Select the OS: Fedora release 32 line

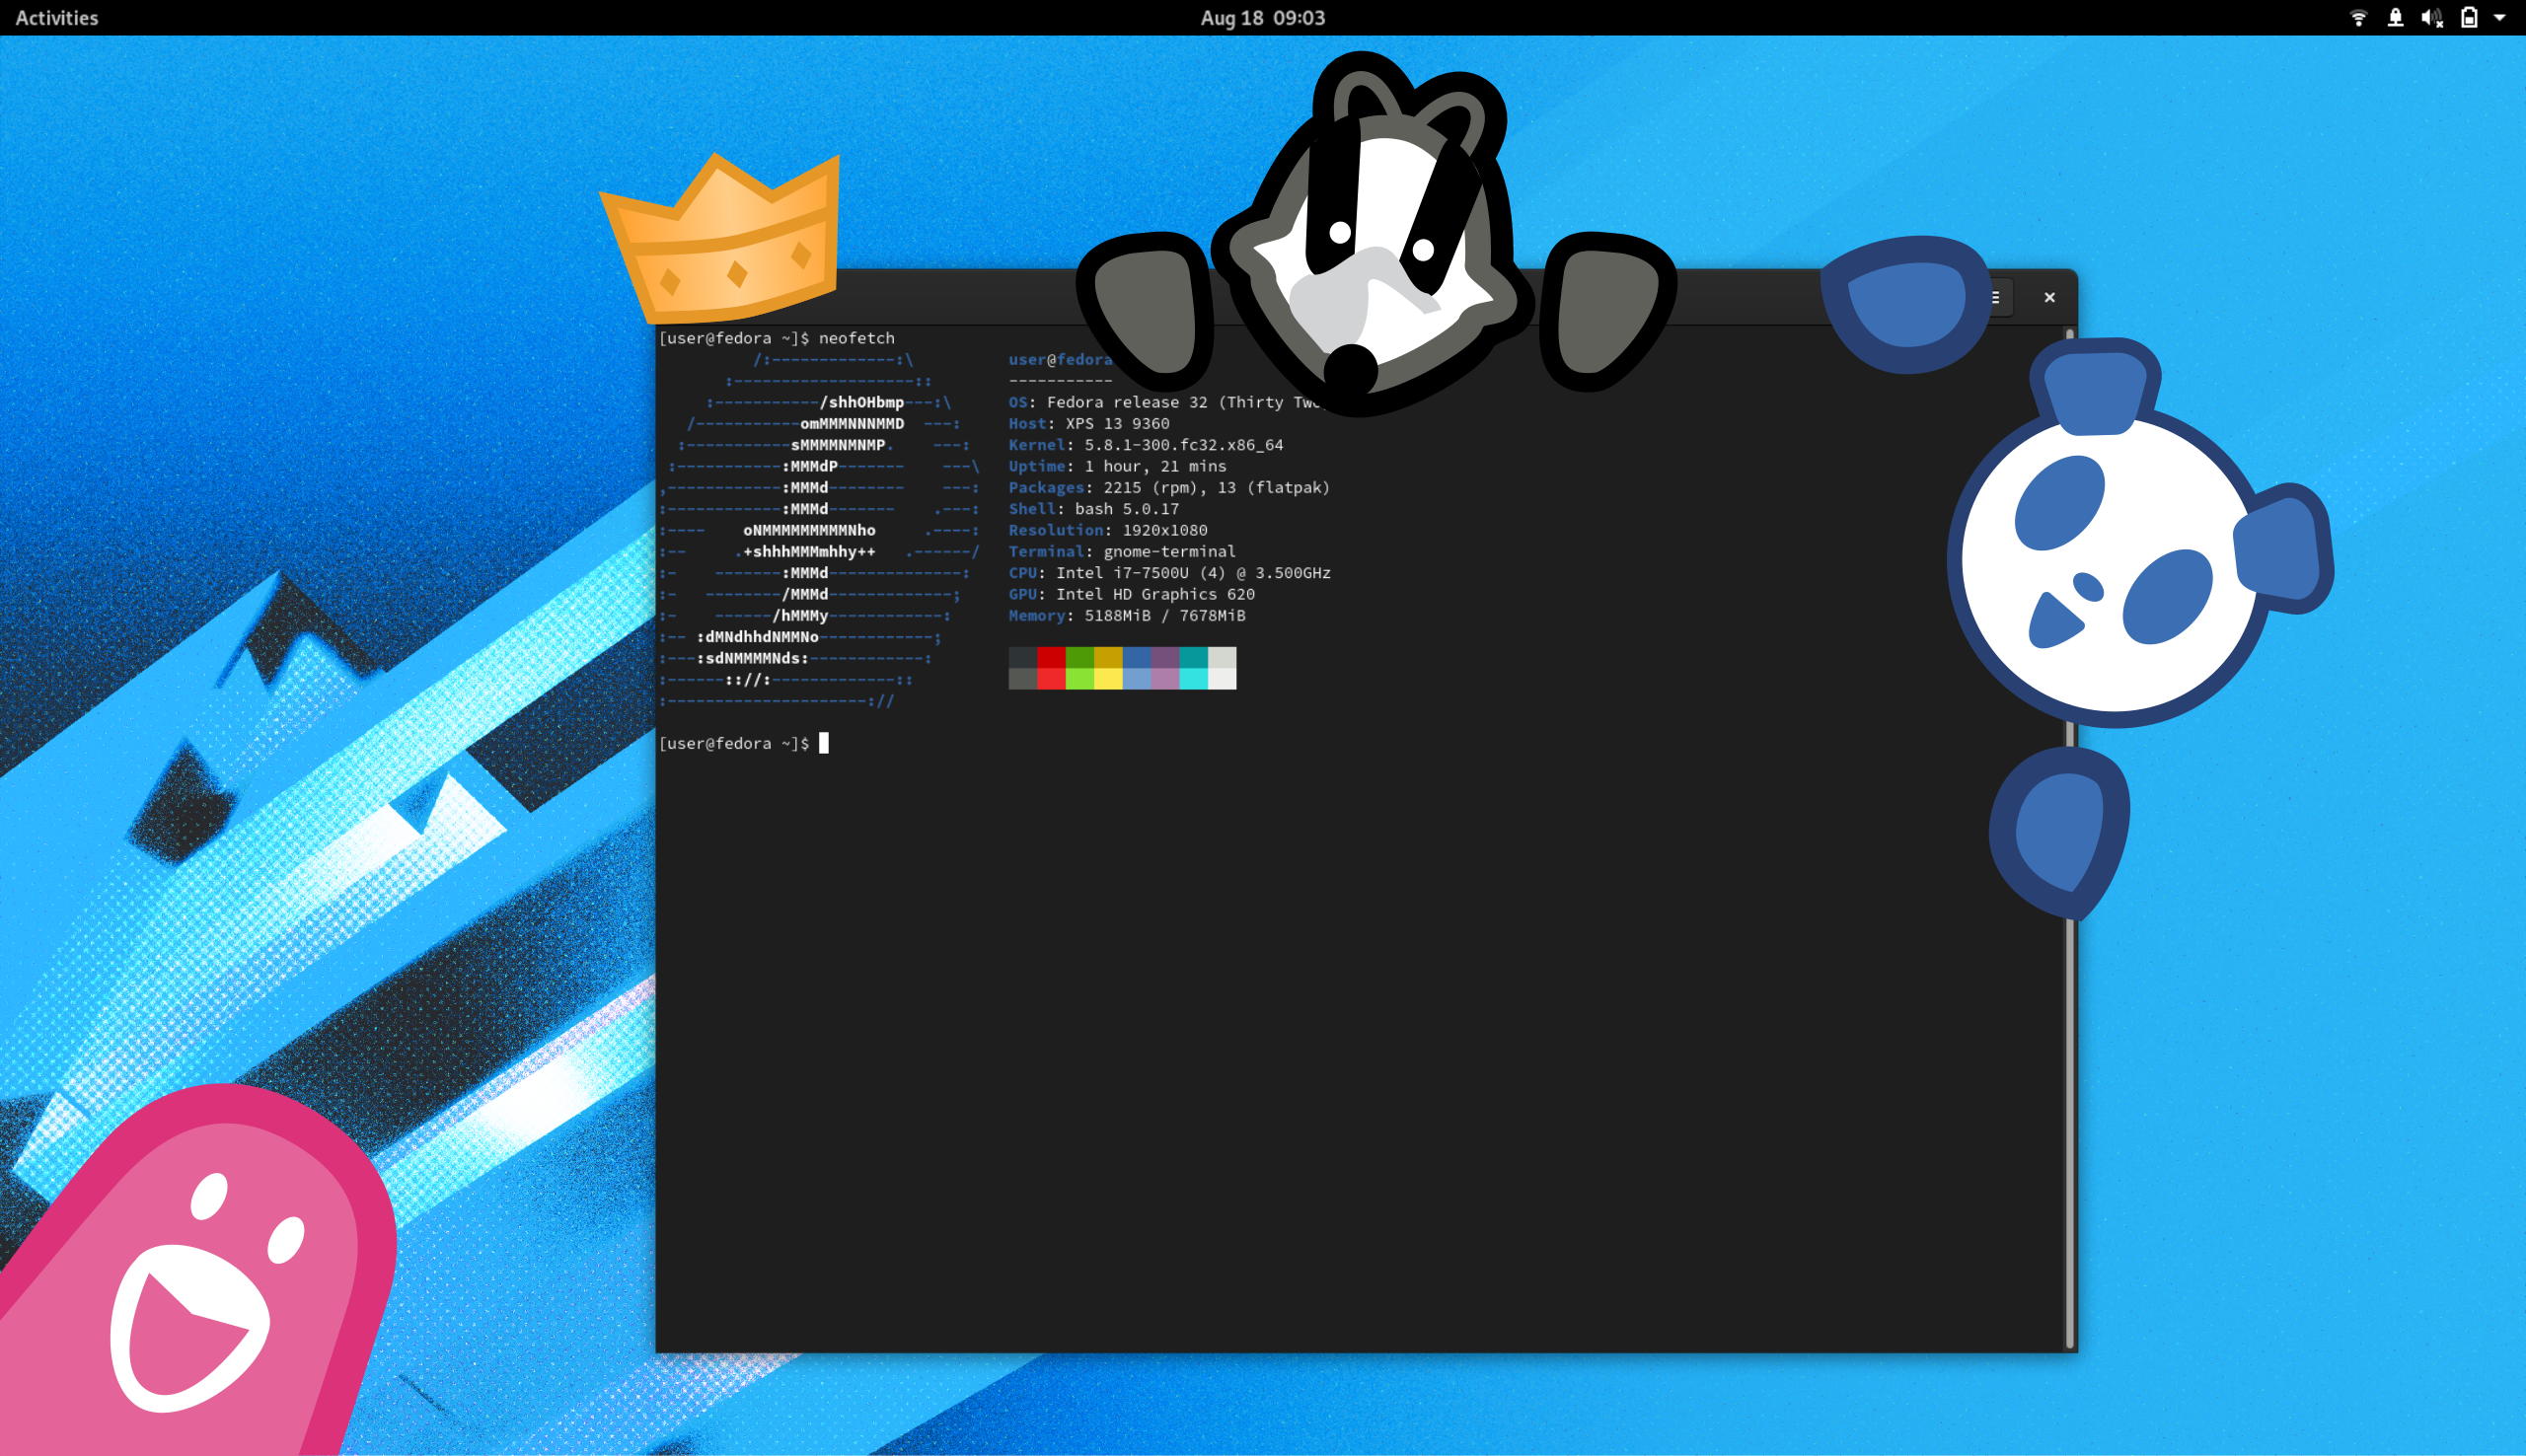tap(1168, 402)
